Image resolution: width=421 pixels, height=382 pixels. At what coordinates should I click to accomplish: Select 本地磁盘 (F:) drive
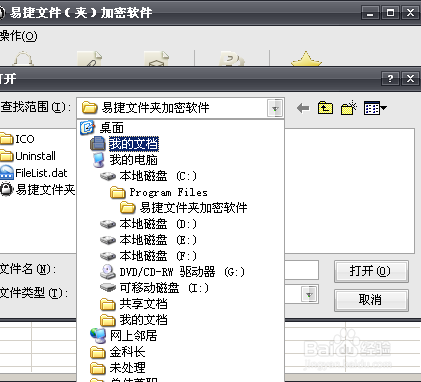coord(149,256)
